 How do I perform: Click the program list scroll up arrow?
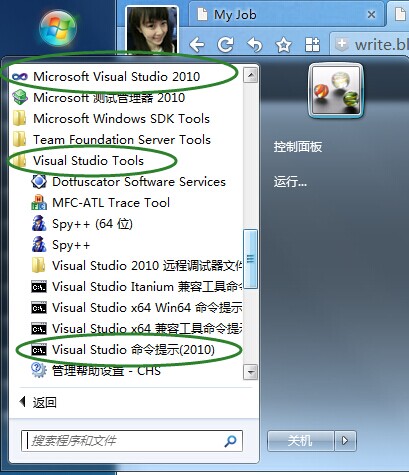pyautogui.click(x=250, y=75)
